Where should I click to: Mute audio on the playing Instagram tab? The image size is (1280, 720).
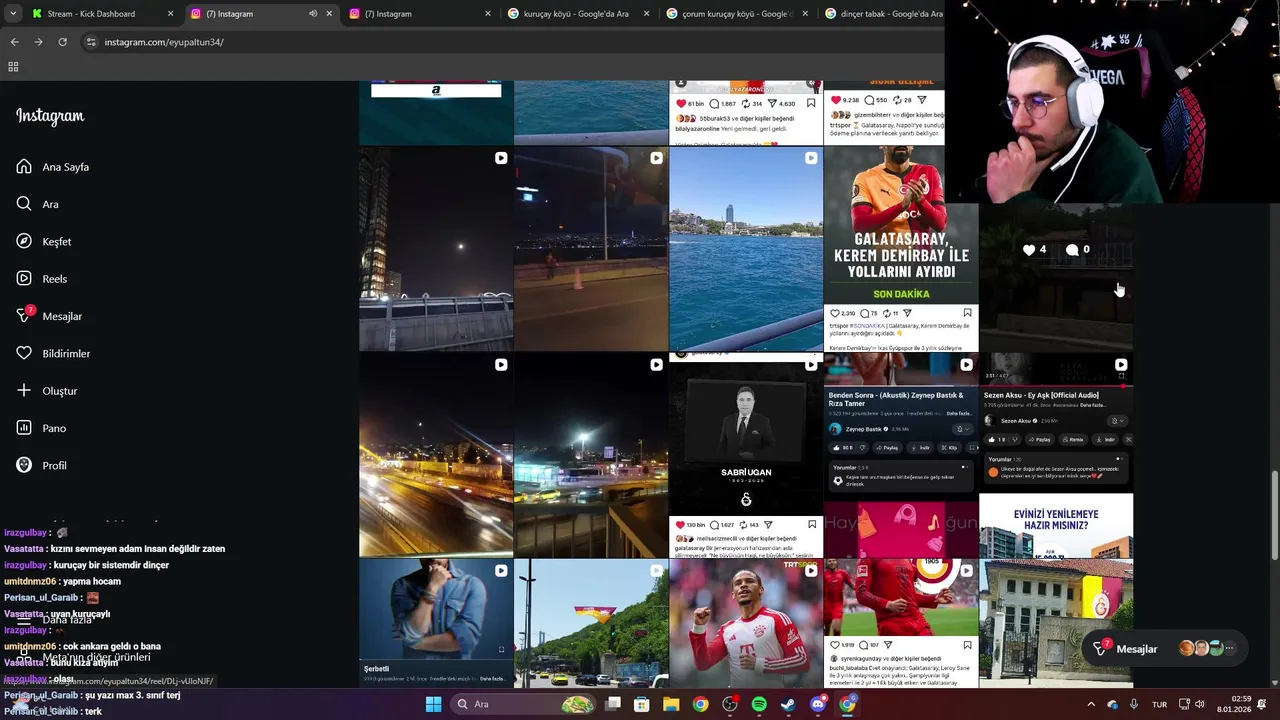(x=312, y=14)
